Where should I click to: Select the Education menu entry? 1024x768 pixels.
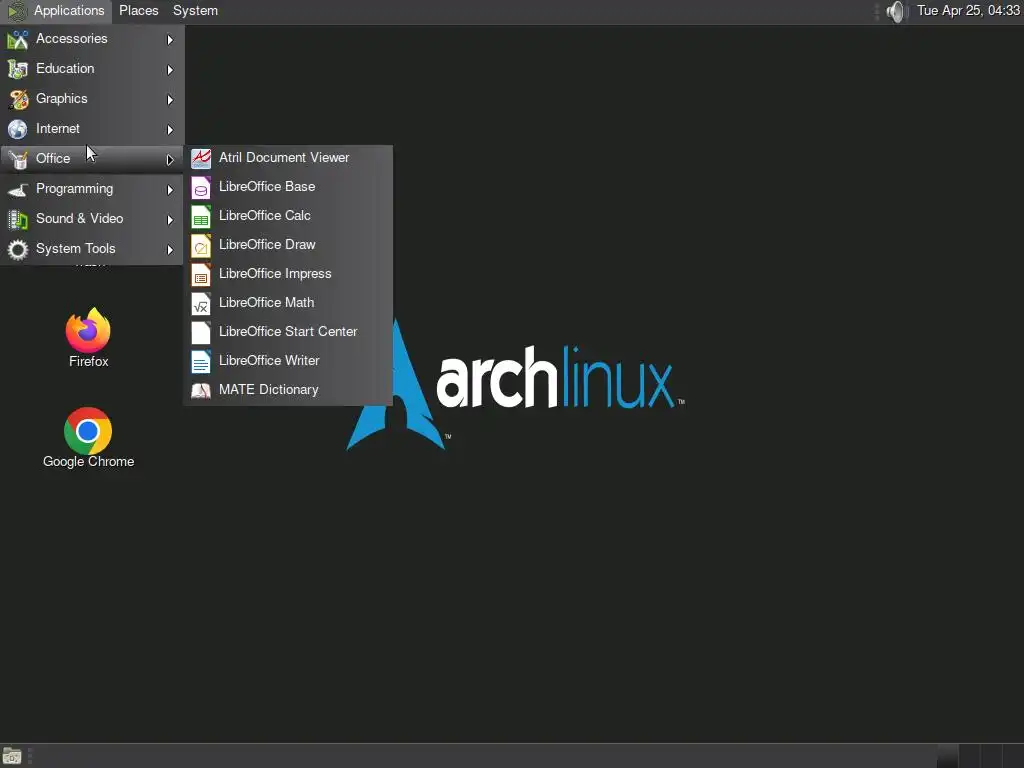click(92, 69)
